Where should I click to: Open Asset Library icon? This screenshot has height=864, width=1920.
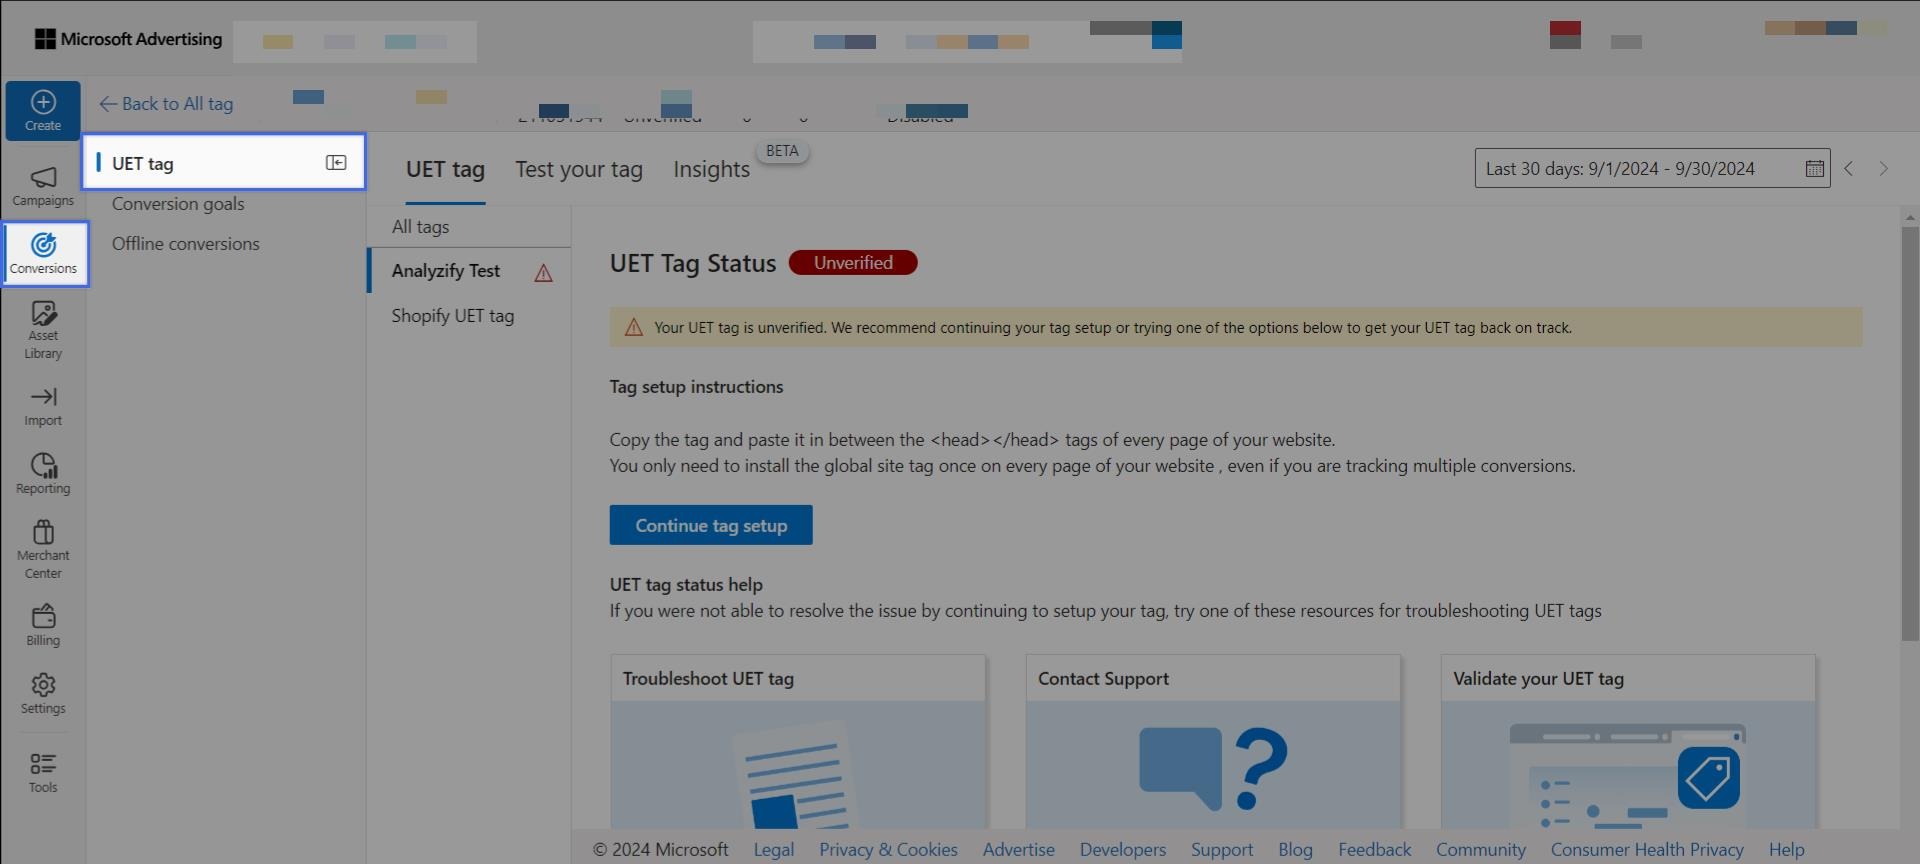[43, 313]
